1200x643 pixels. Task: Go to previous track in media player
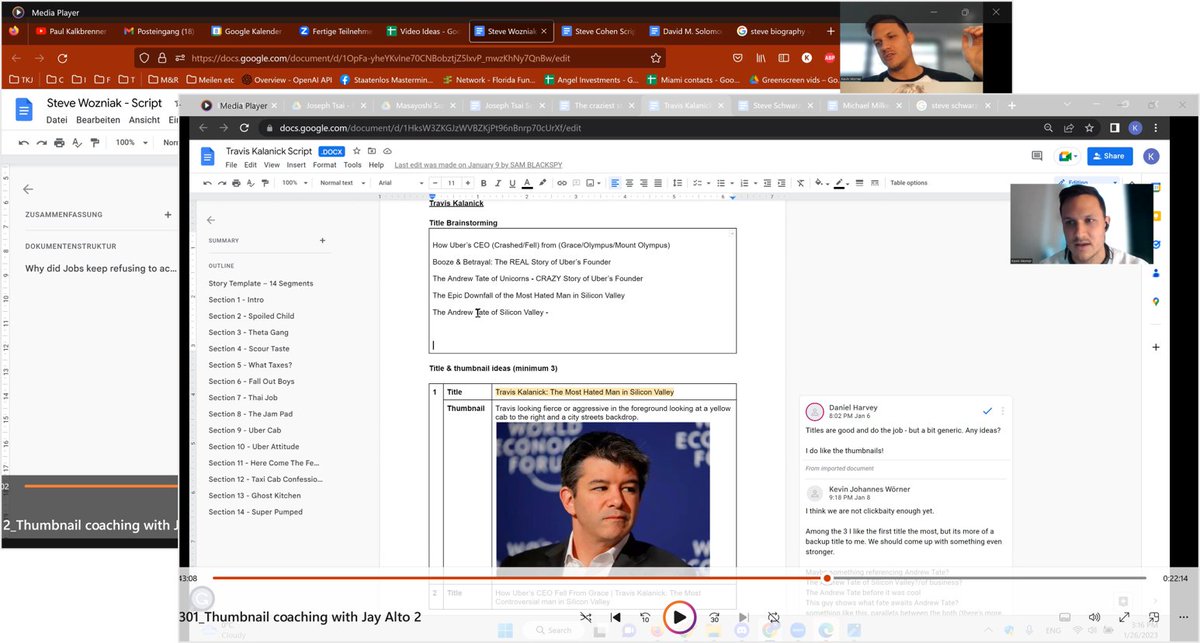click(615, 617)
